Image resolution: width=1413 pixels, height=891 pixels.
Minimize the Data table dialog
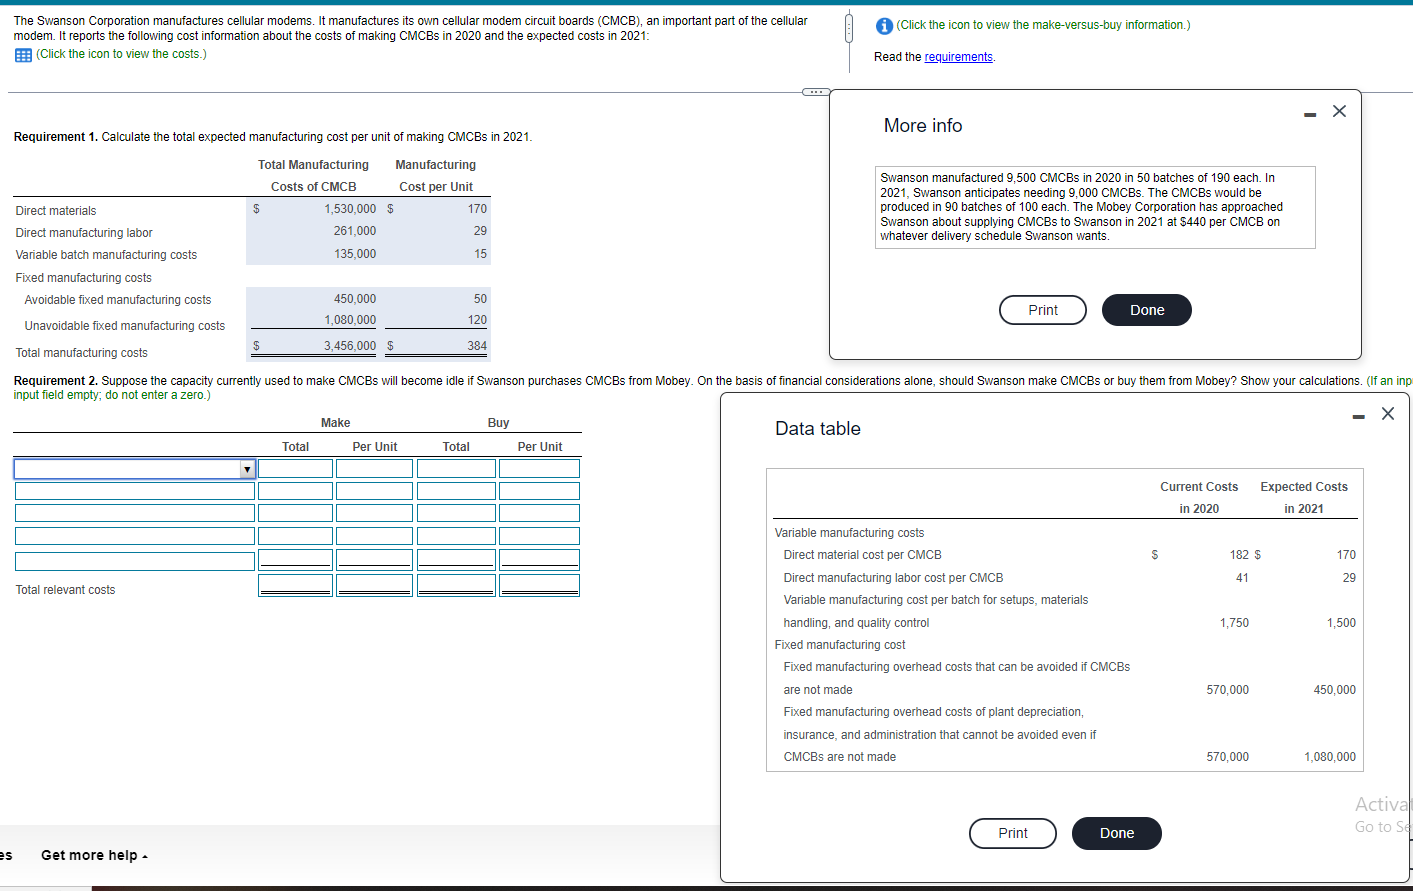[1358, 417]
